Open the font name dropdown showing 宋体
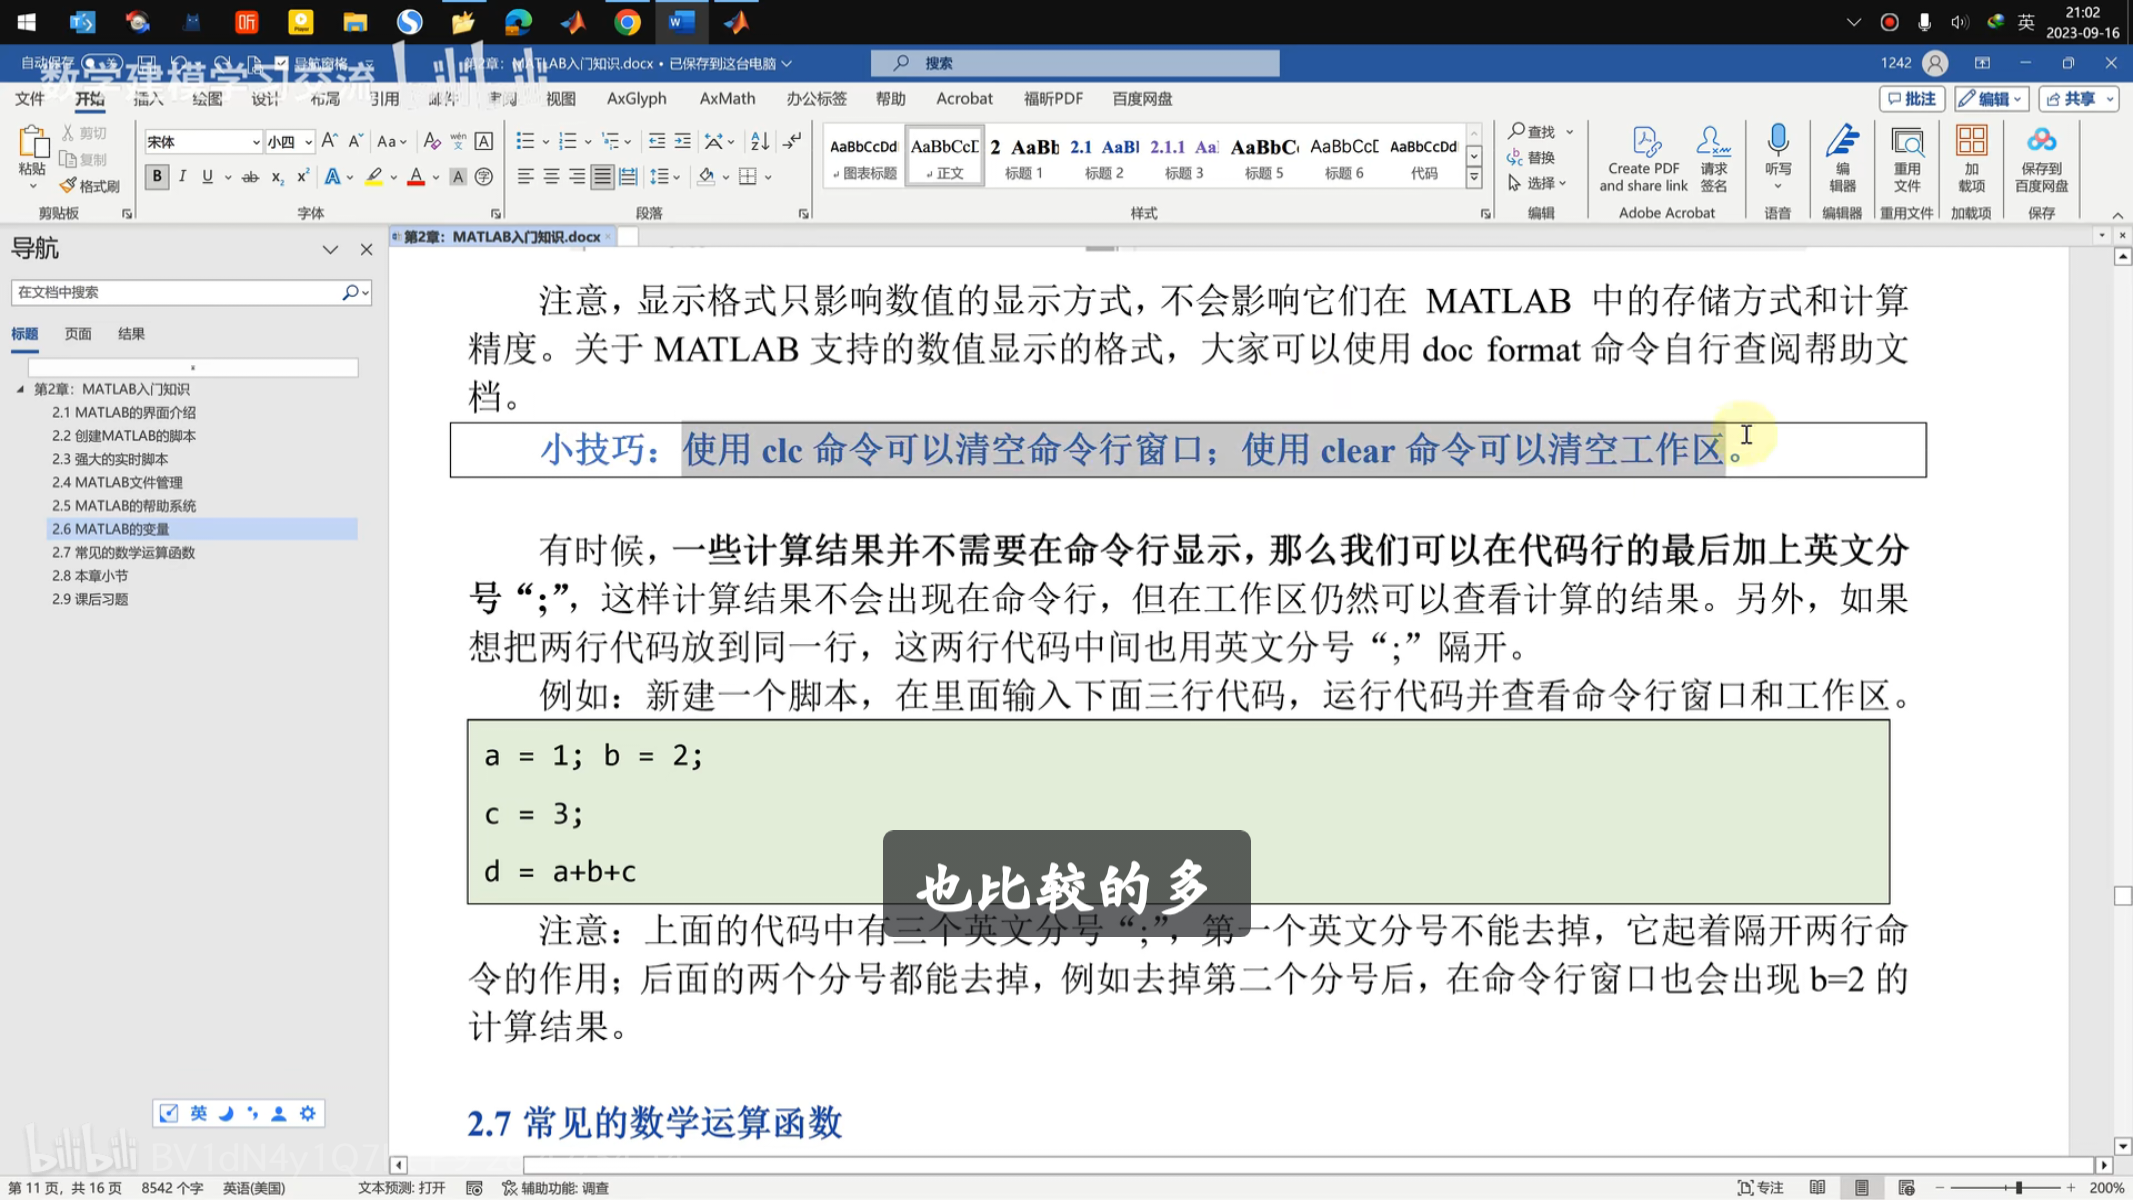 pos(256,142)
